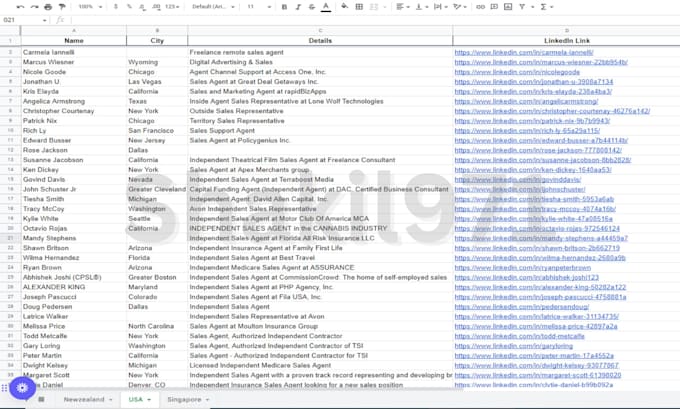Viewport: 680px width, 409px height.
Task: Open the USA tab dropdown arrow
Action: [x=149, y=399]
